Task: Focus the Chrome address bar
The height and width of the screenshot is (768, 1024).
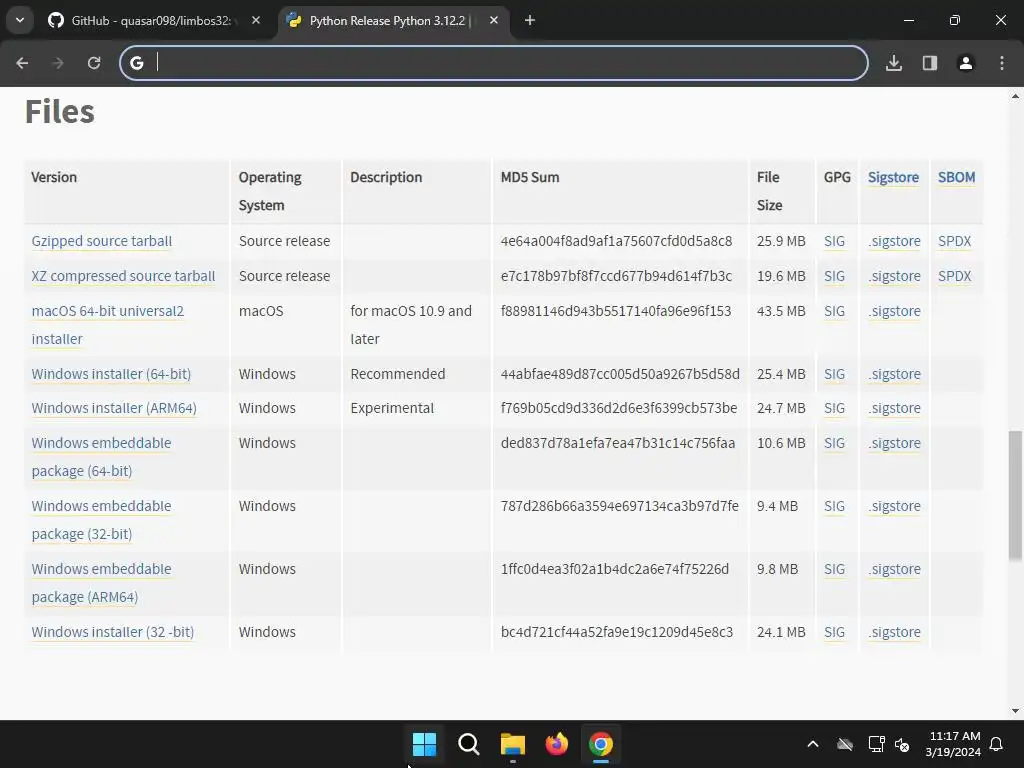Action: click(494, 63)
